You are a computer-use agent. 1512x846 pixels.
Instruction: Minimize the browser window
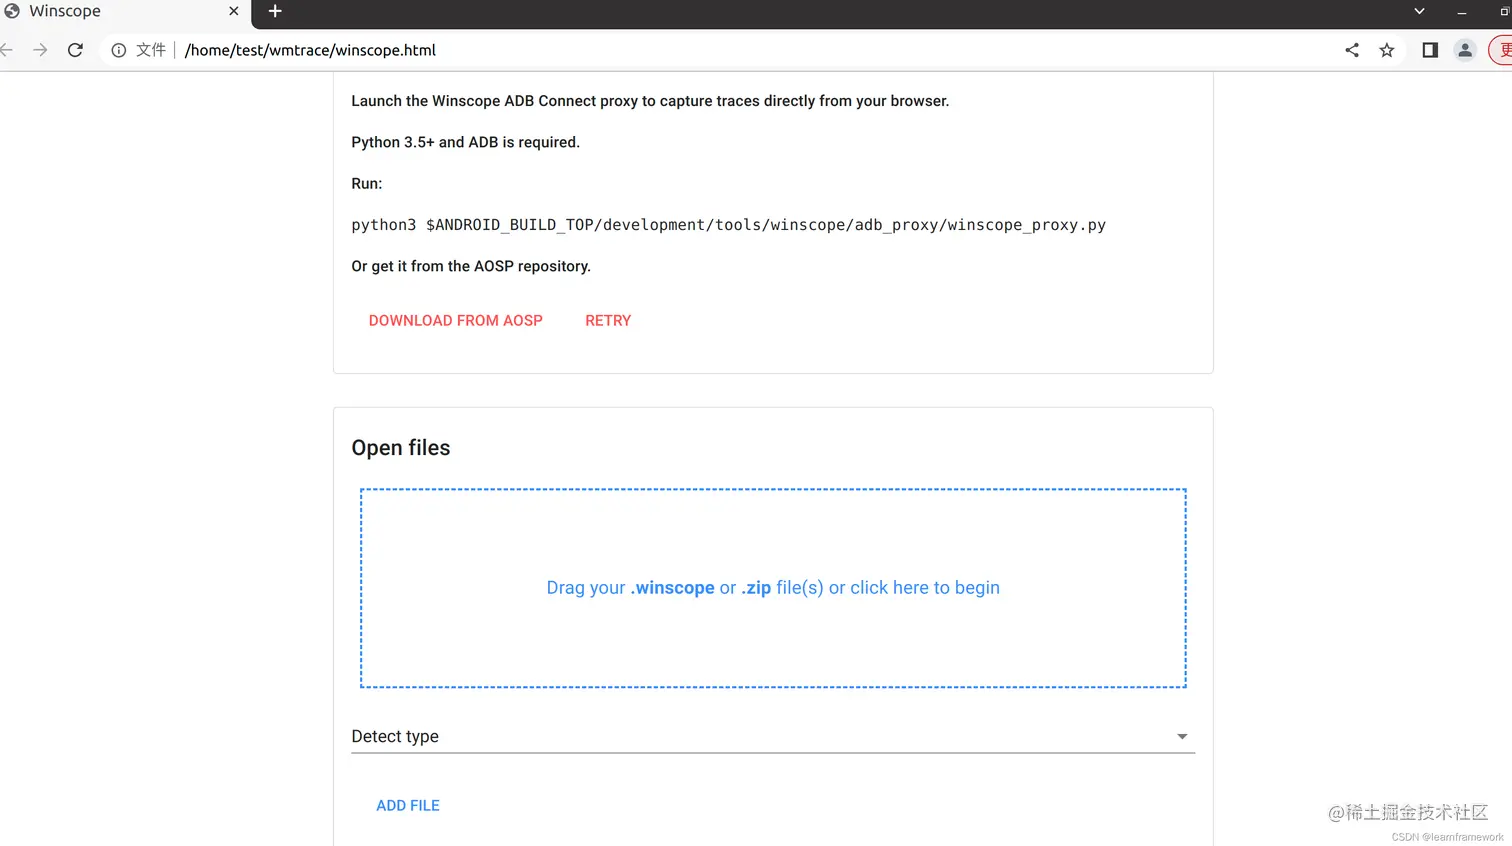click(1462, 12)
